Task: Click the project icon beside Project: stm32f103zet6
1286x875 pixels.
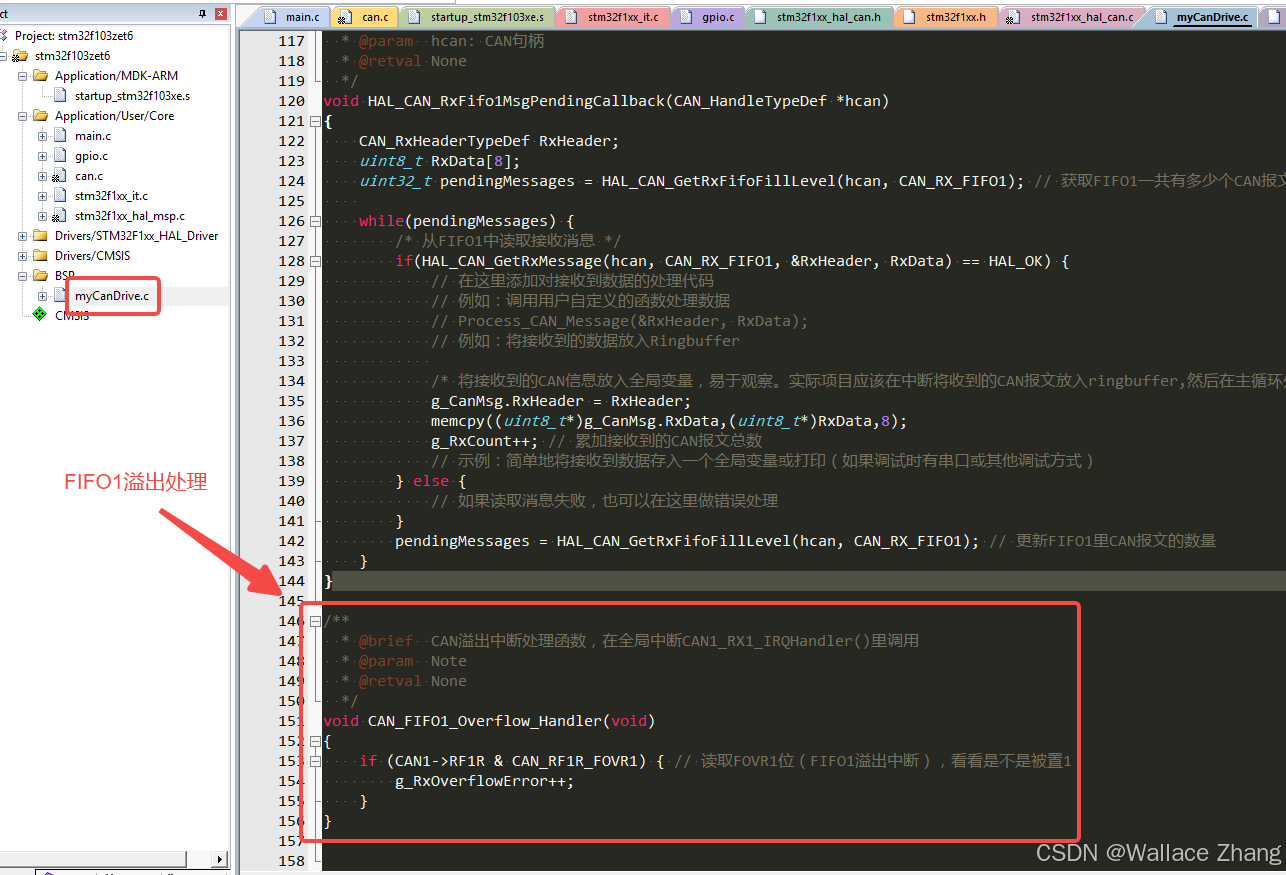Action: pos(5,35)
